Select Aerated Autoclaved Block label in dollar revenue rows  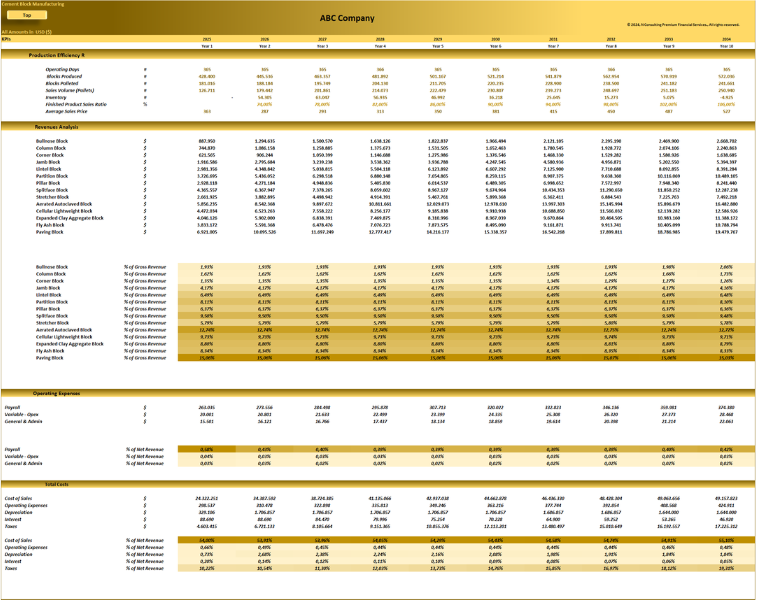coord(64,204)
